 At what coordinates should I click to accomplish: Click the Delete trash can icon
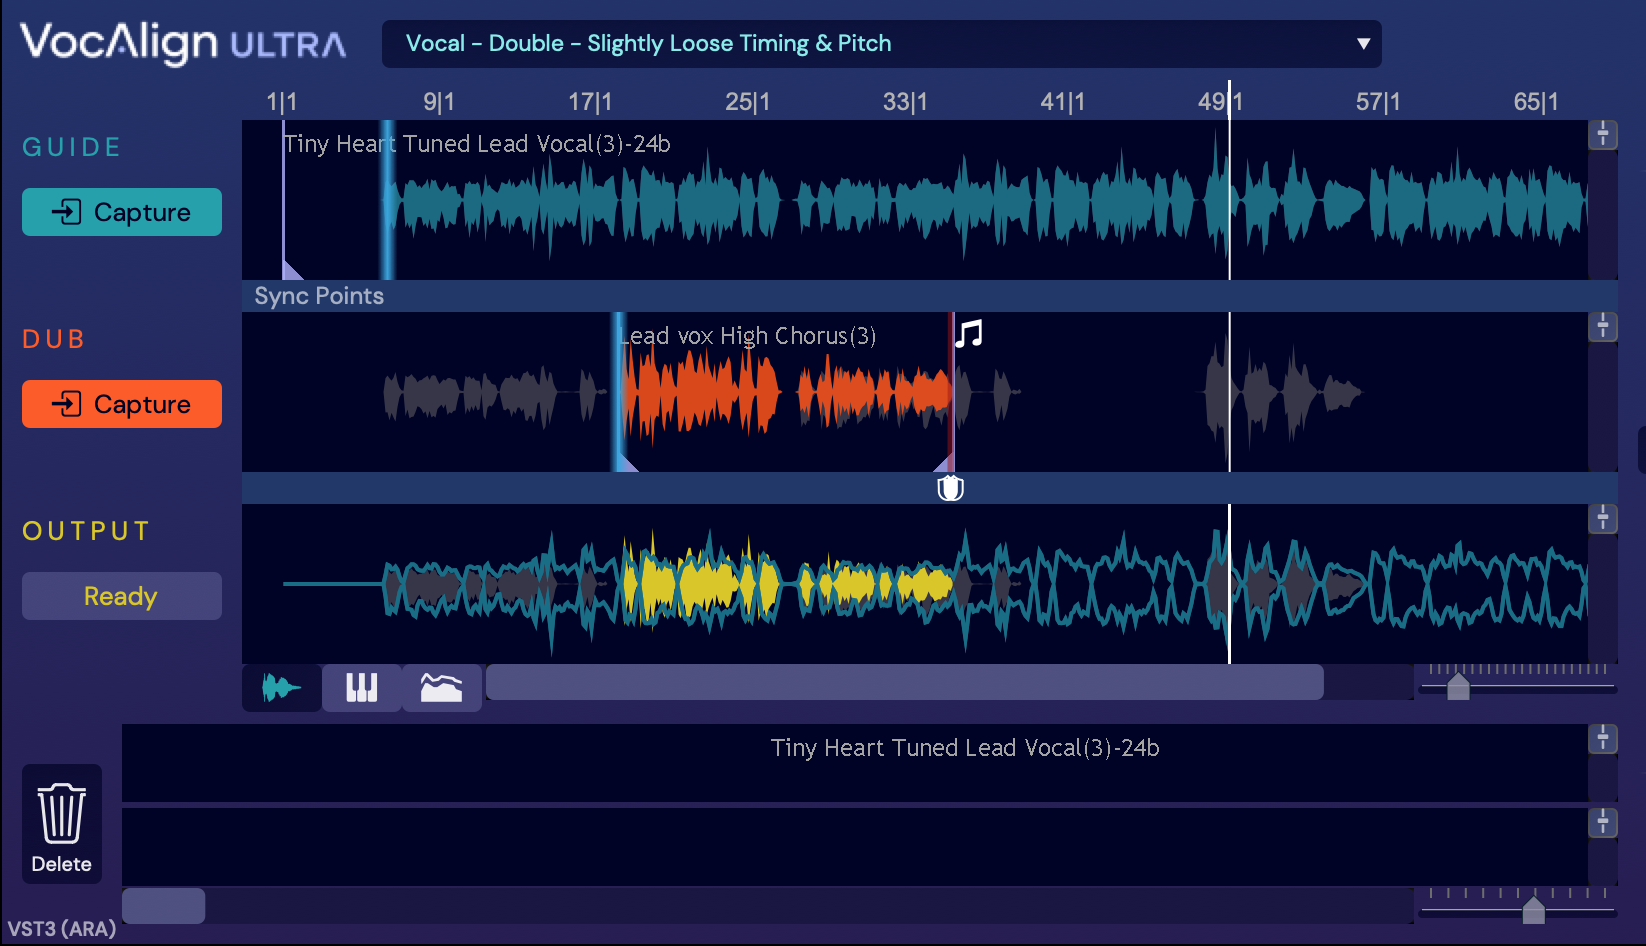tap(61, 814)
